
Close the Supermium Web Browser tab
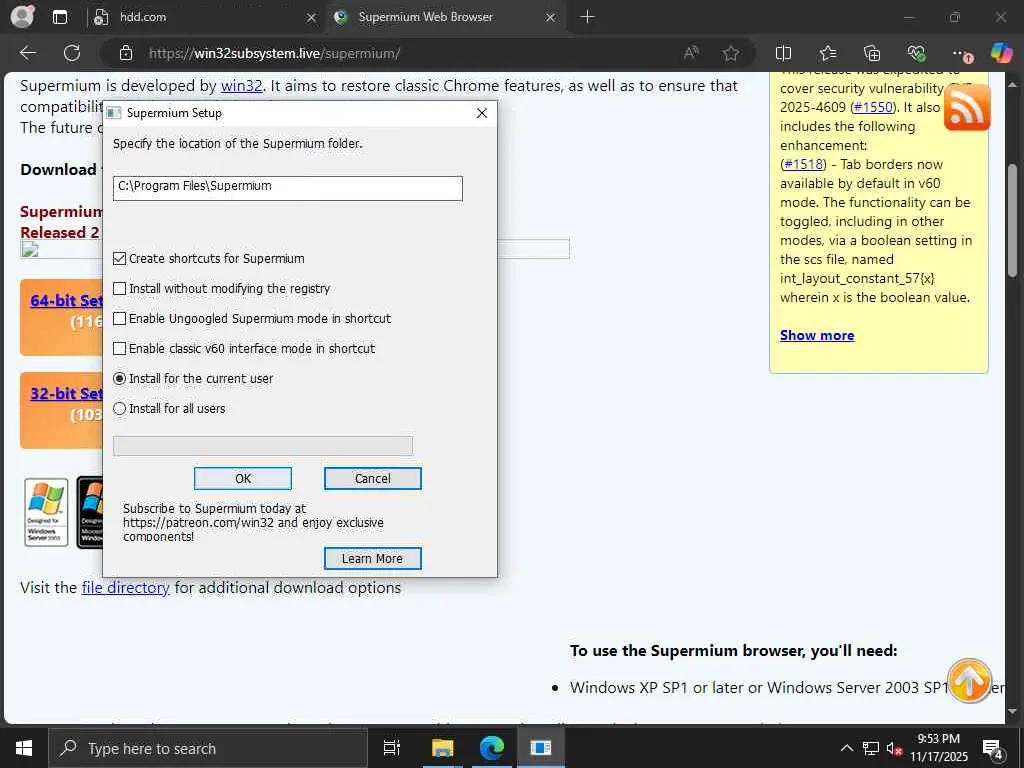pos(551,18)
